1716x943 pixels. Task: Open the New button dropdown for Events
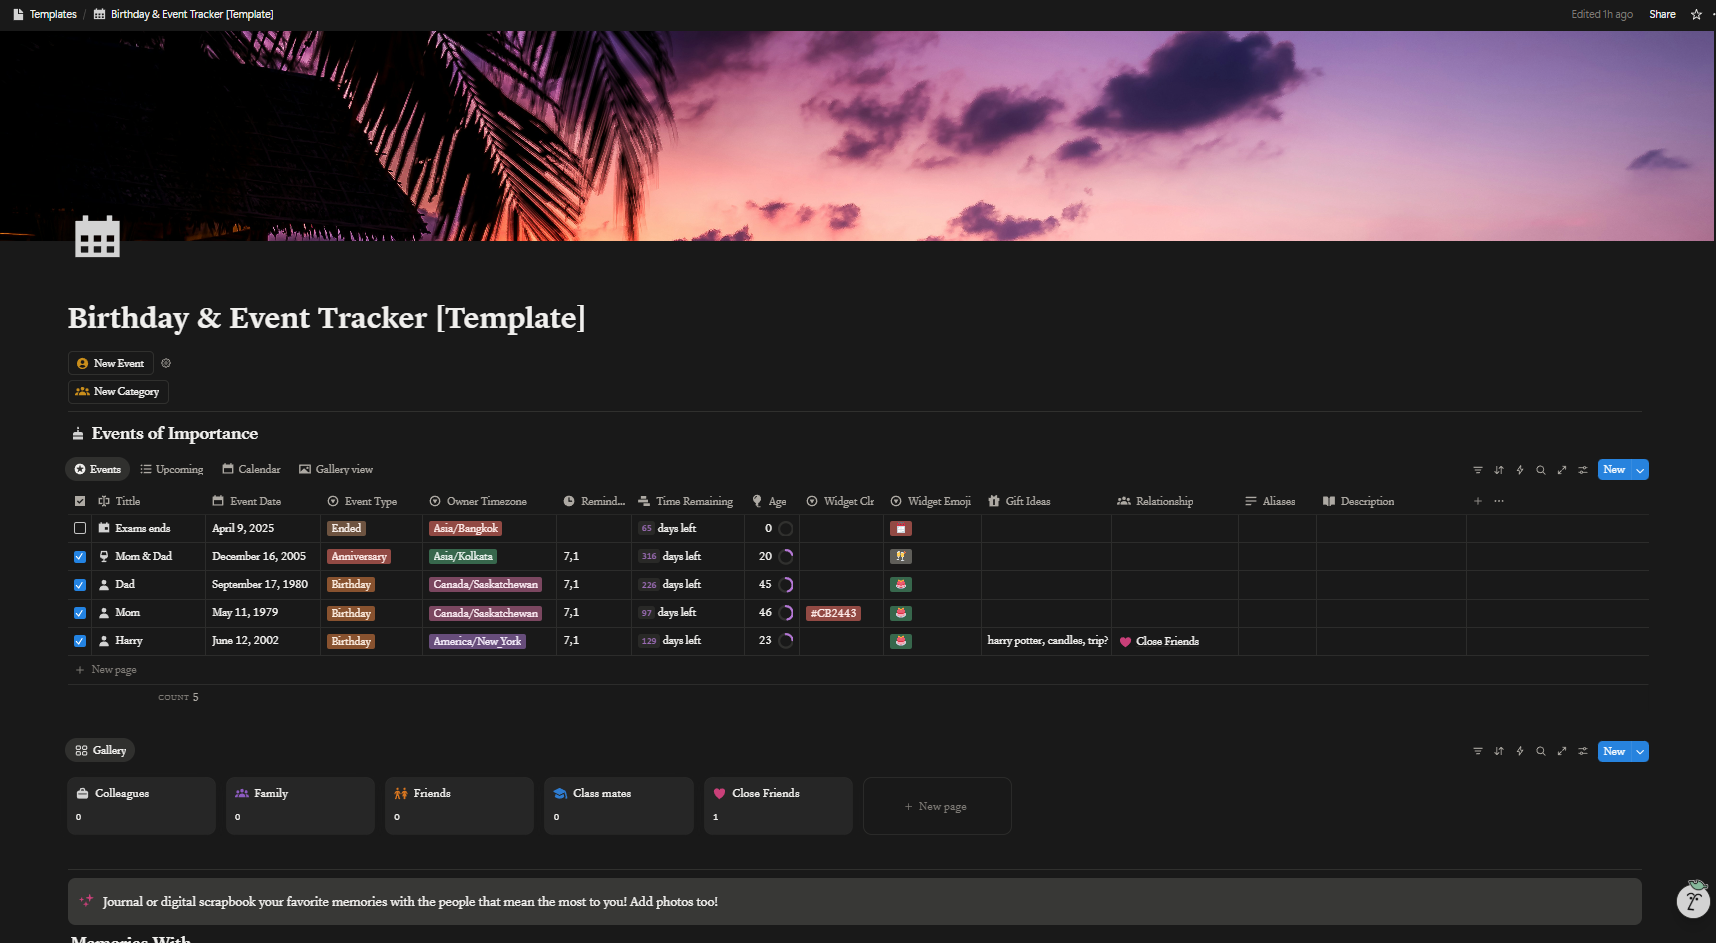point(1638,469)
